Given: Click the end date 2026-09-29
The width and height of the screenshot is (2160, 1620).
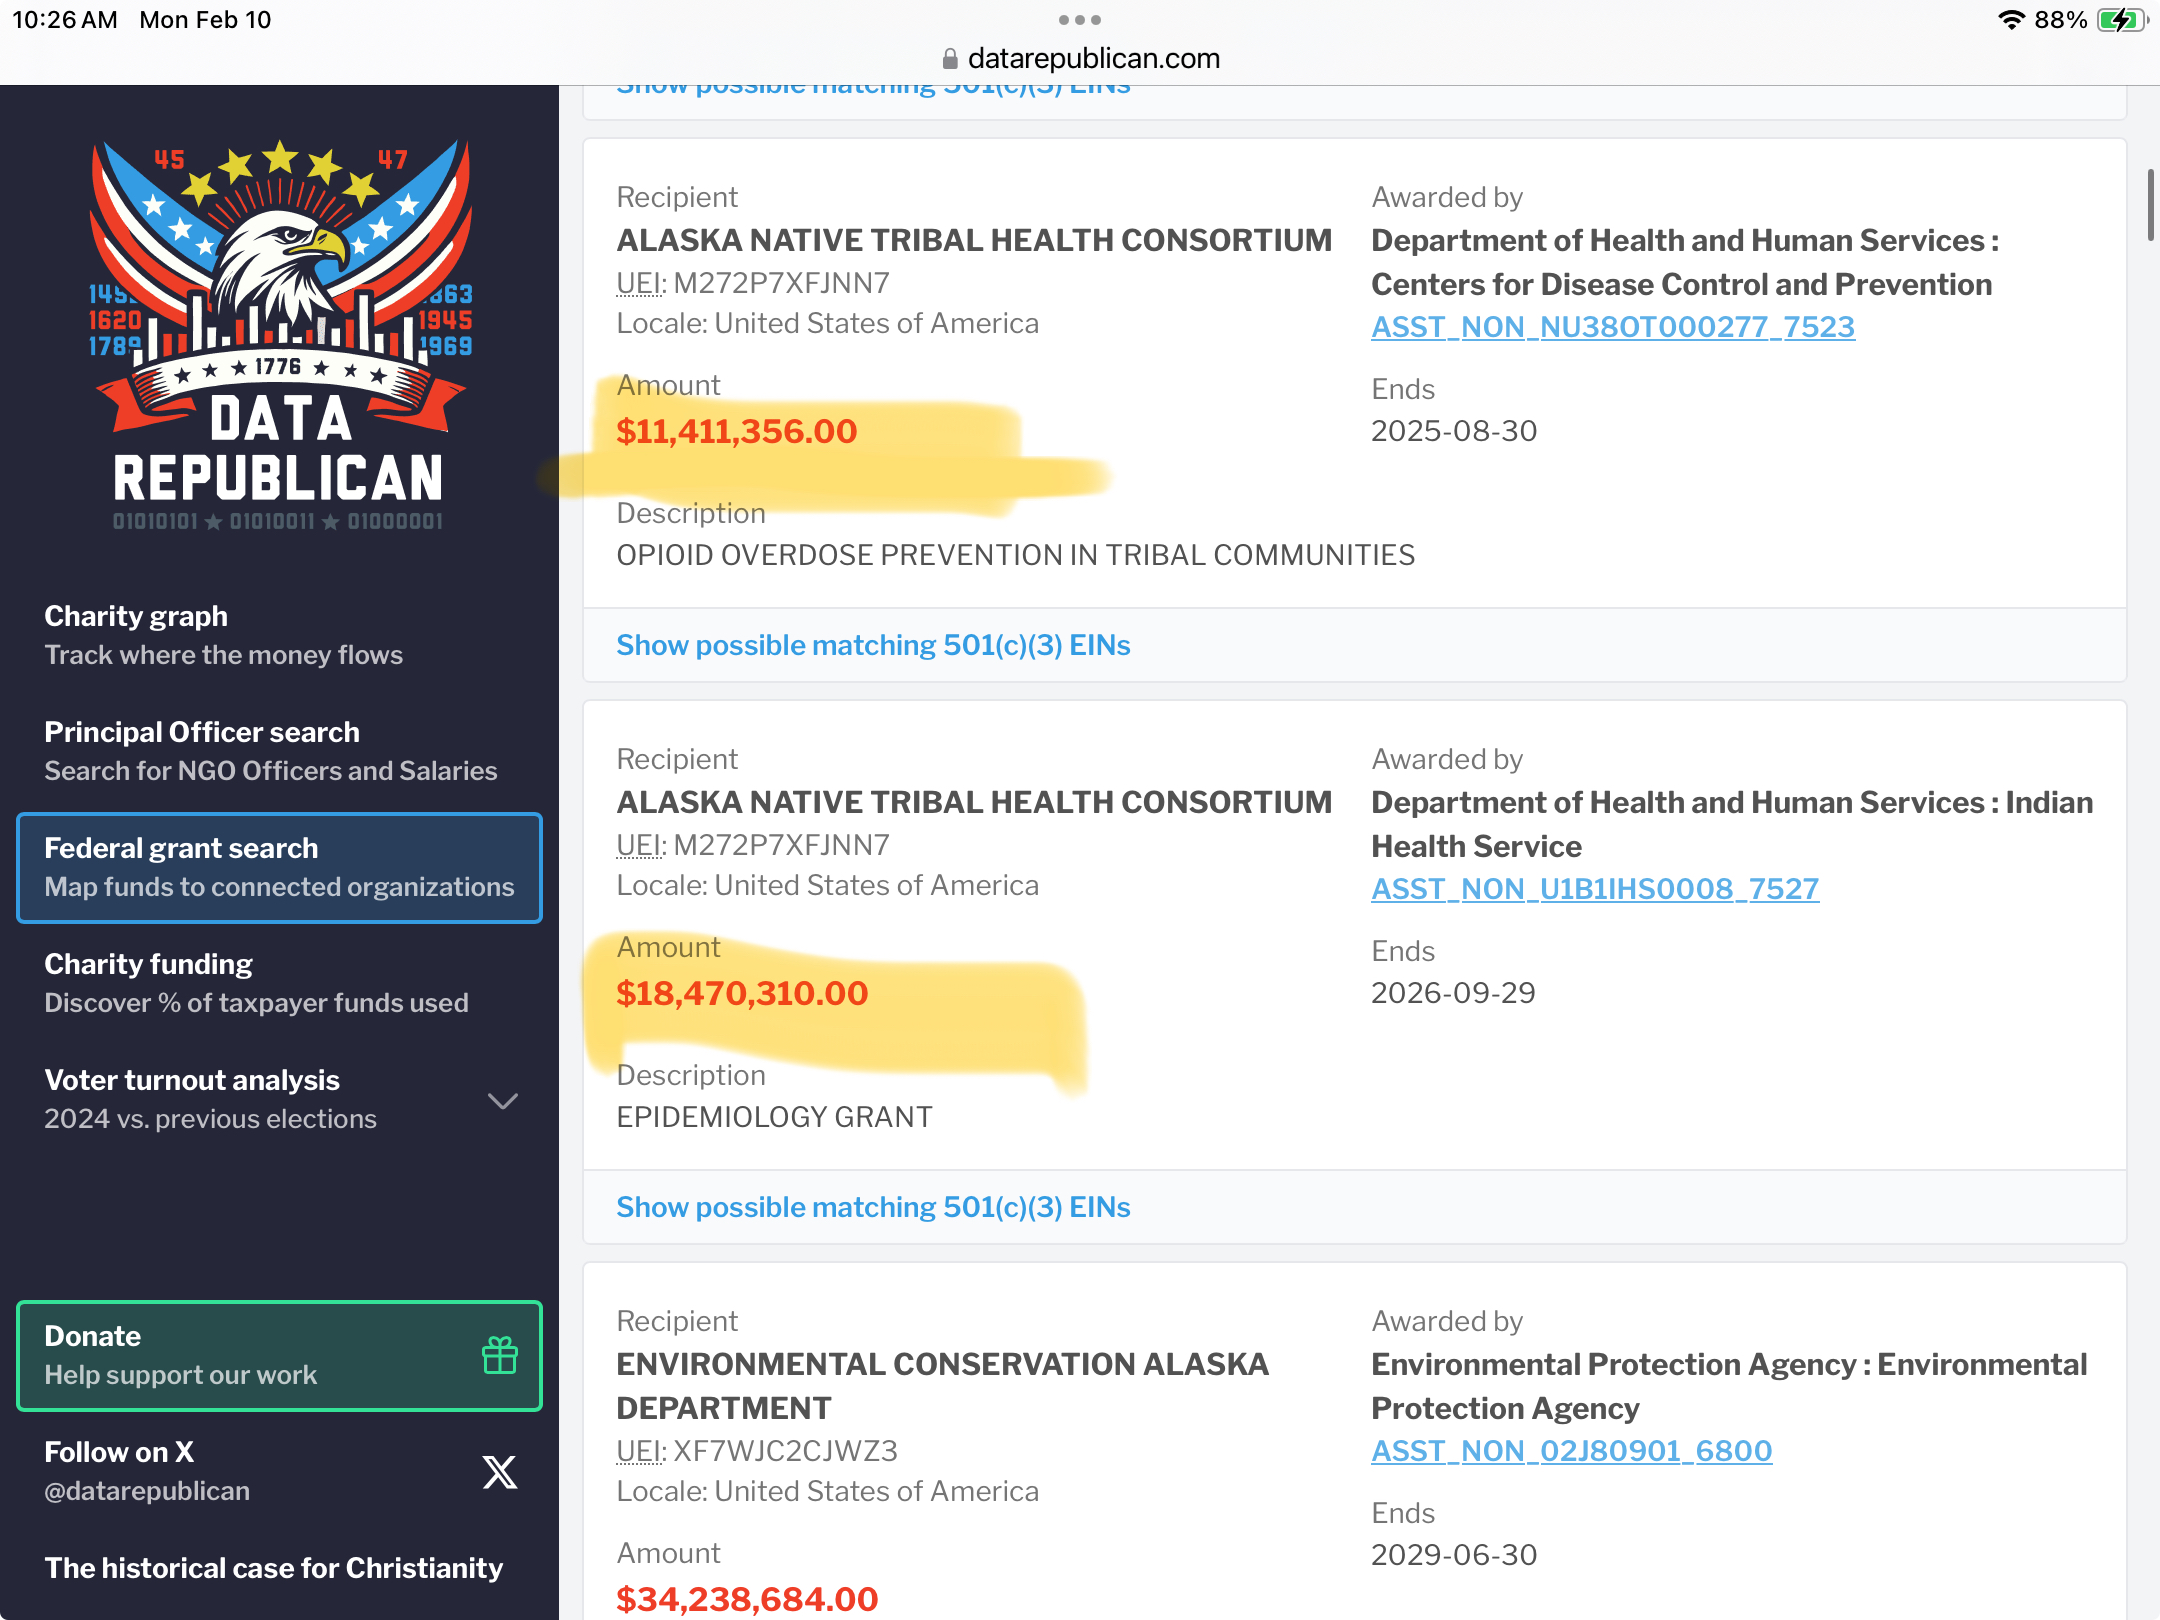Looking at the screenshot, I should (x=1453, y=993).
